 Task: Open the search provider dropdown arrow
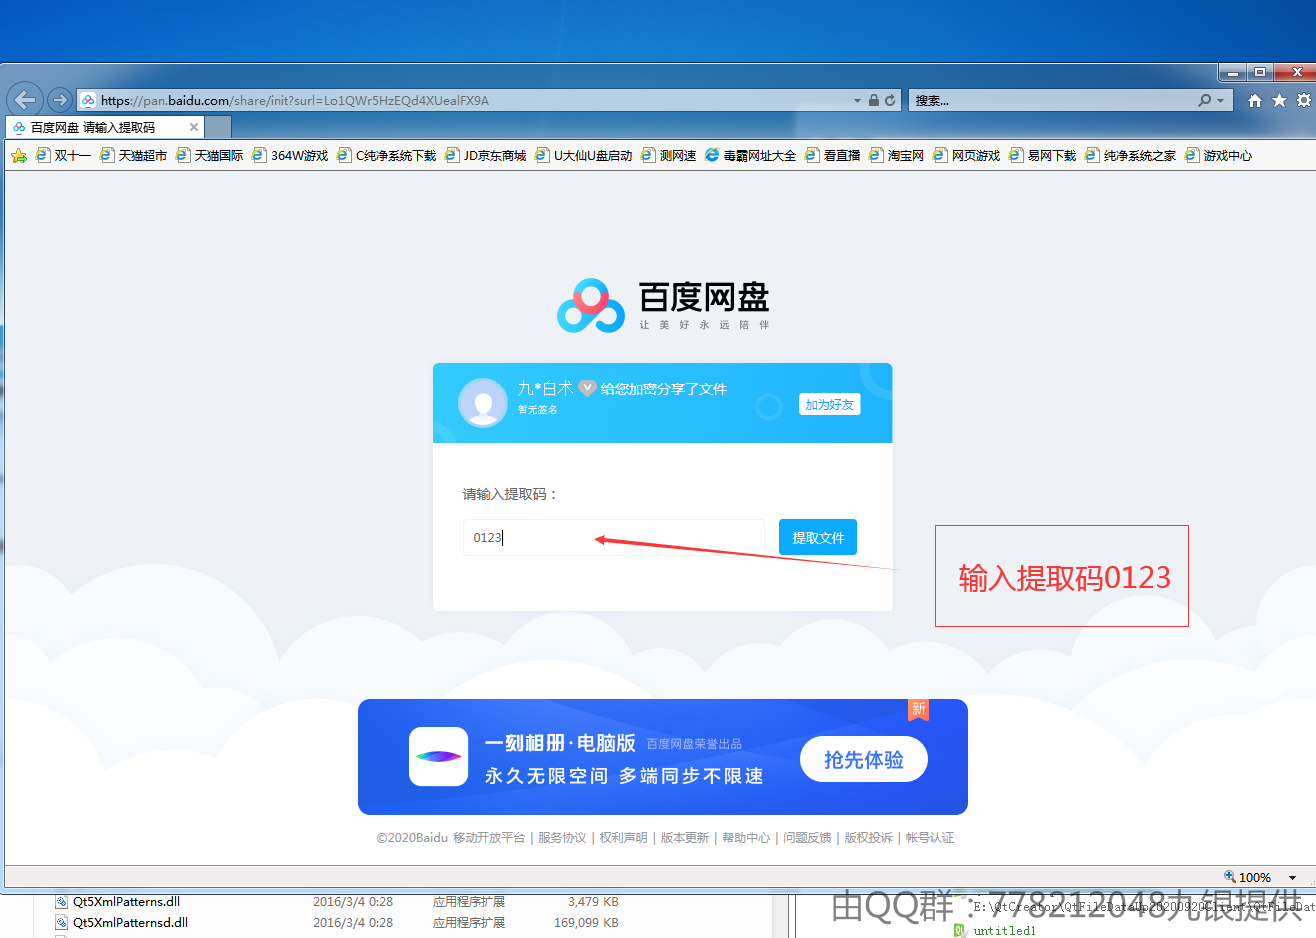click(1220, 101)
